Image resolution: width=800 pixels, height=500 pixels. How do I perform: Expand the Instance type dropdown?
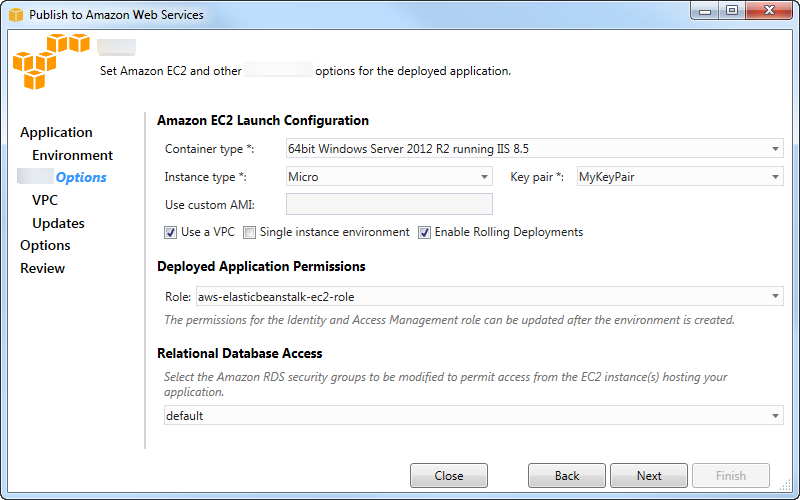389,177
